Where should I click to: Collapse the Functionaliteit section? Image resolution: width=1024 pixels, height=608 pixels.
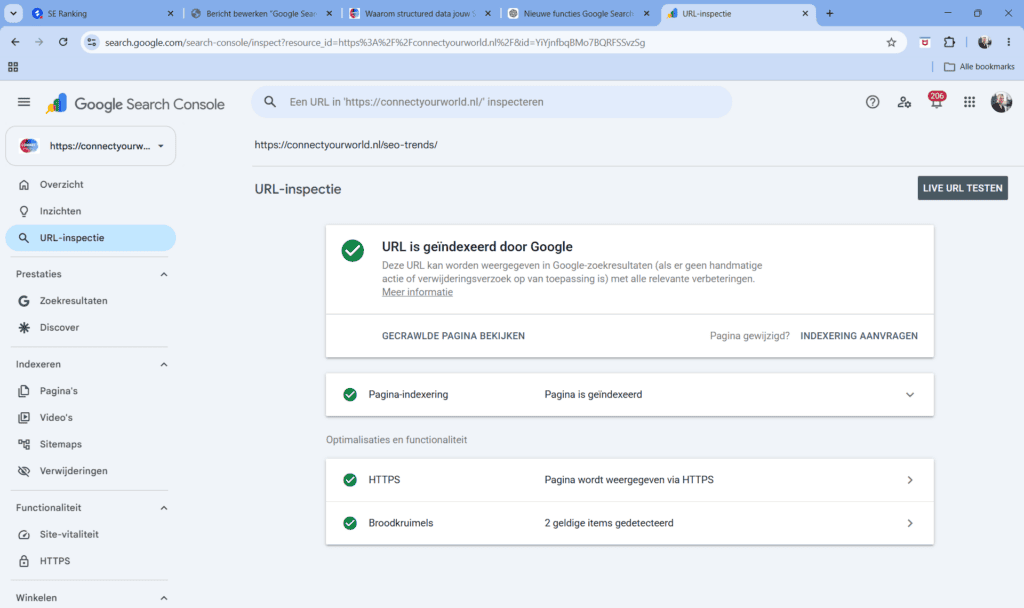coord(164,508)
